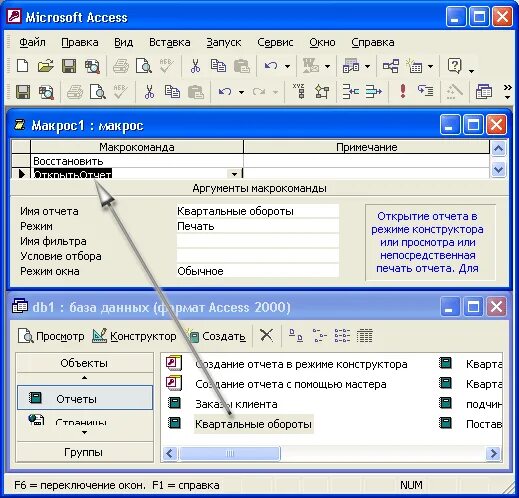This screenshot has height=498, width=519.
Task: Expand more buttons chevron at macro toolbar end
Action: coord(507,92)
